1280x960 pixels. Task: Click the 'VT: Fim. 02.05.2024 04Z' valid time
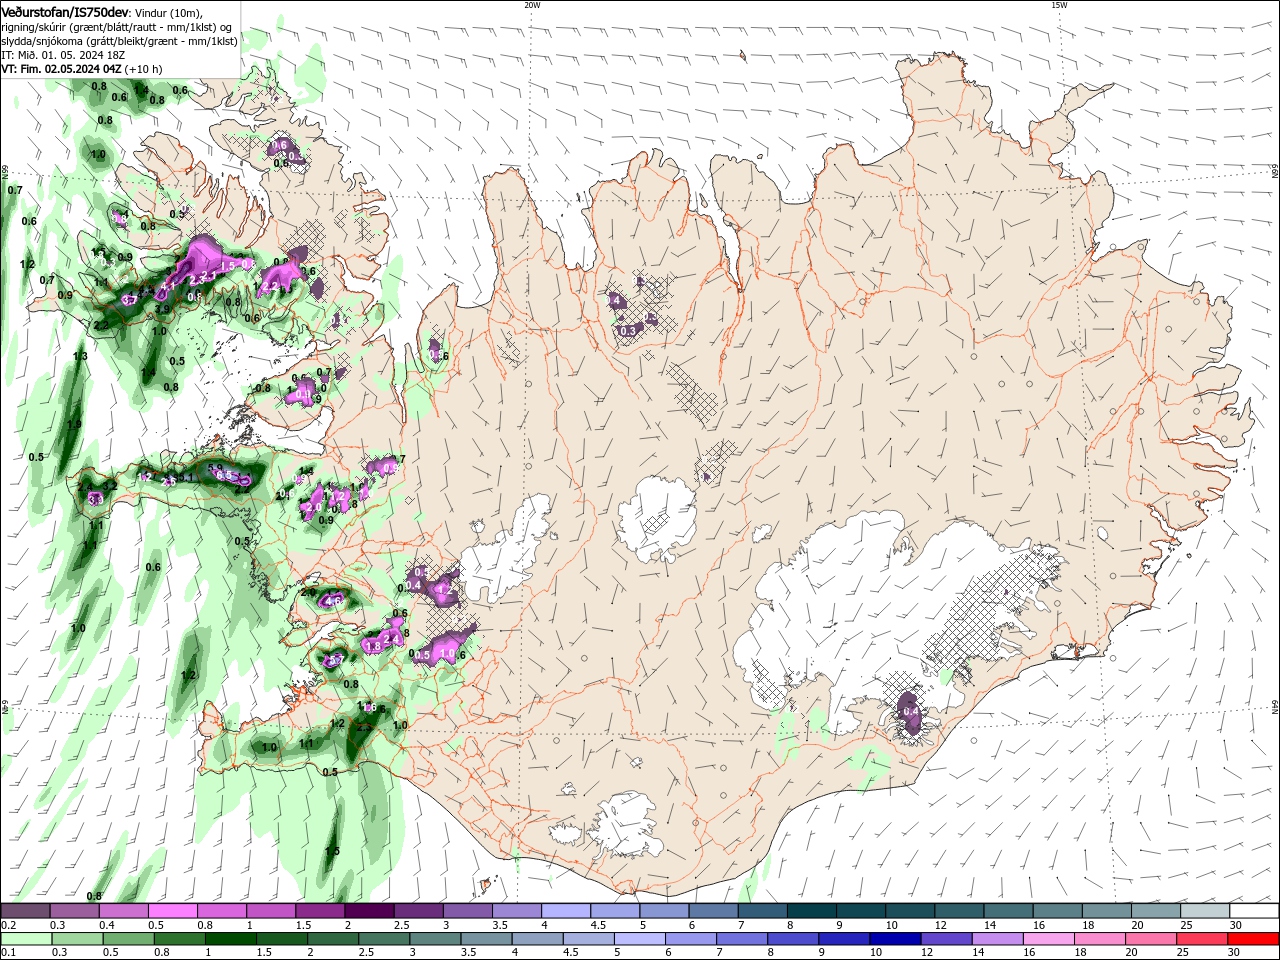[62, 69]
